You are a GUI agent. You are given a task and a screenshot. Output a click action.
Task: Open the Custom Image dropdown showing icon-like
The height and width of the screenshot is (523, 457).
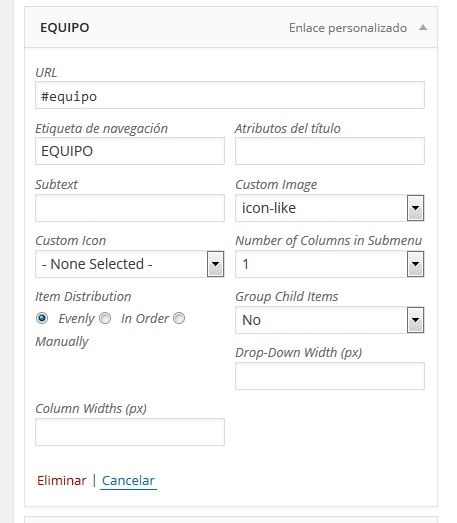click(x=330, y=208)
